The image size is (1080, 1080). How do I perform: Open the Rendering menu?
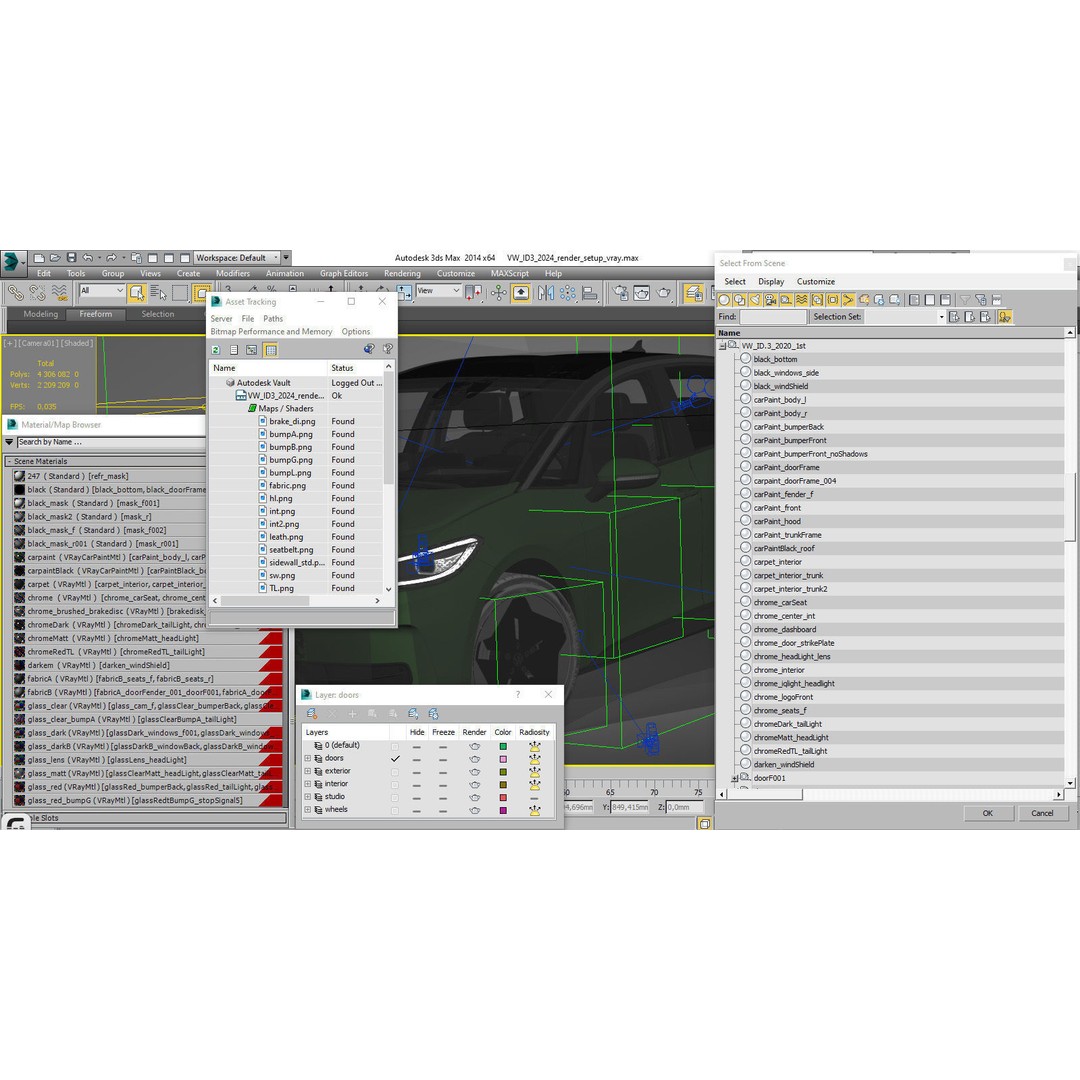[402, 273]
